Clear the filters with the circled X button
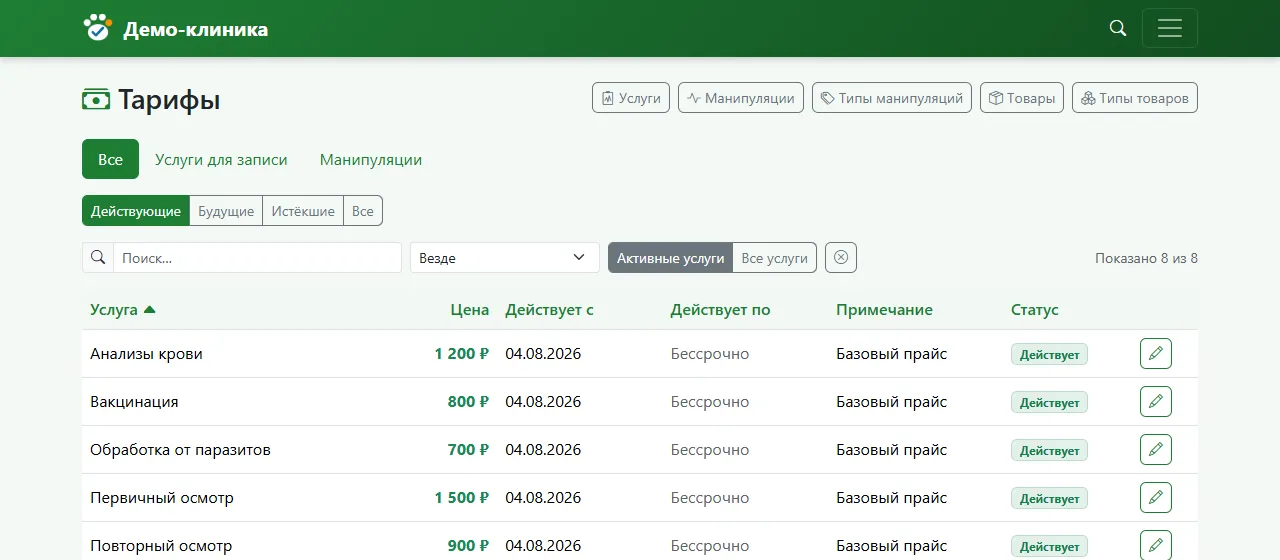 [x=841, y=257]
